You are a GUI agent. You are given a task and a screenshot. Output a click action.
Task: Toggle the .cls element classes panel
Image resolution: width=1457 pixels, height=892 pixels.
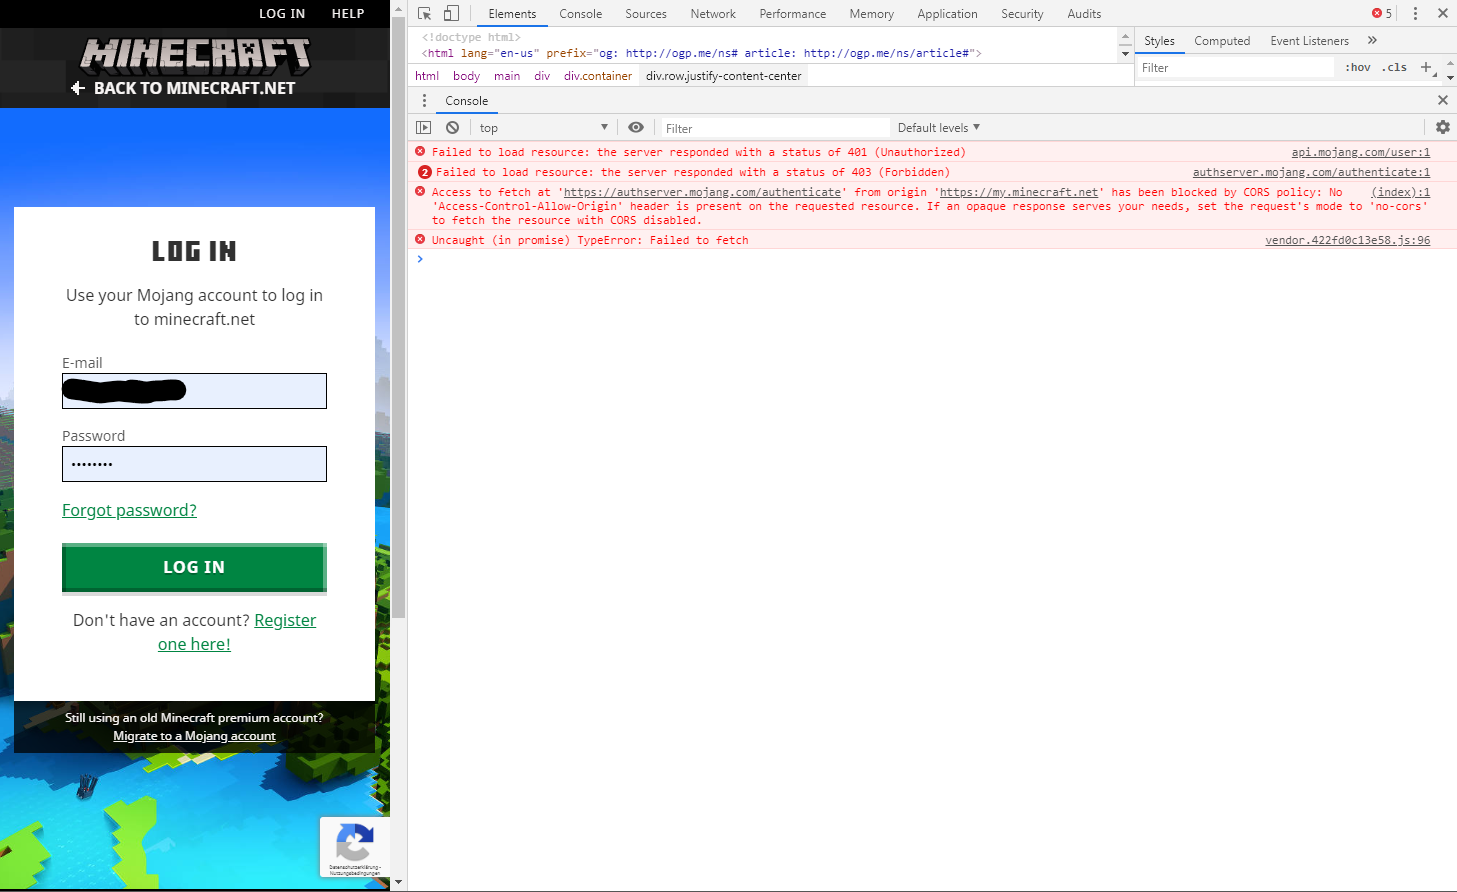pyautogui.click(x=1394, y=67)
